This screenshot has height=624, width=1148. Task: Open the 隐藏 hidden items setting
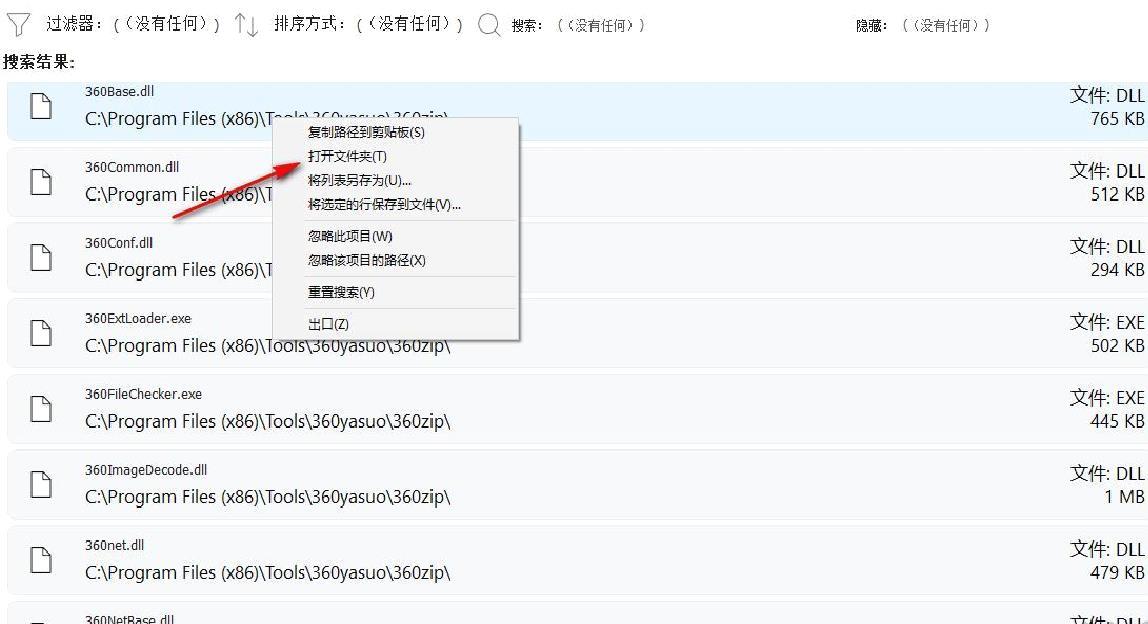tap(923, 26)
